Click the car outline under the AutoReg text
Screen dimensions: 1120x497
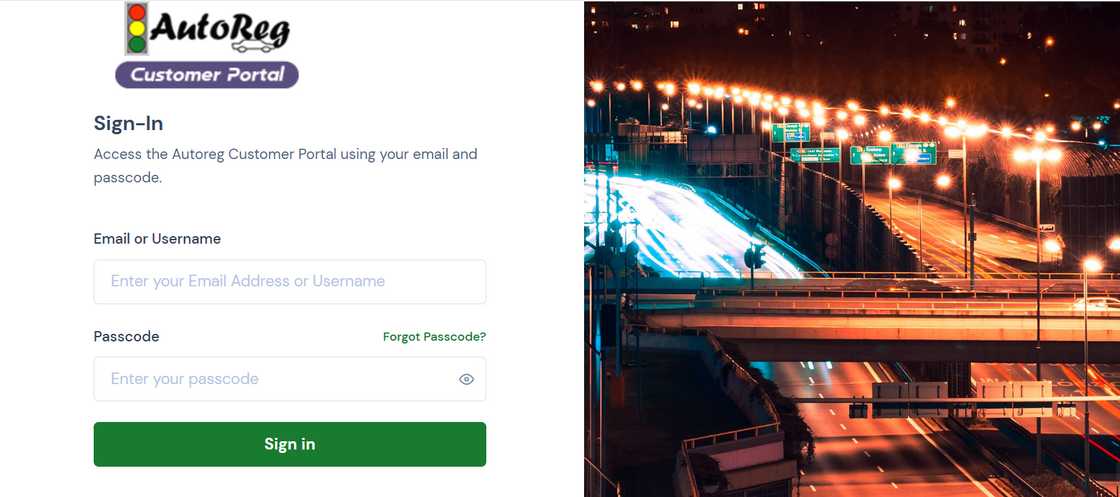254,46
